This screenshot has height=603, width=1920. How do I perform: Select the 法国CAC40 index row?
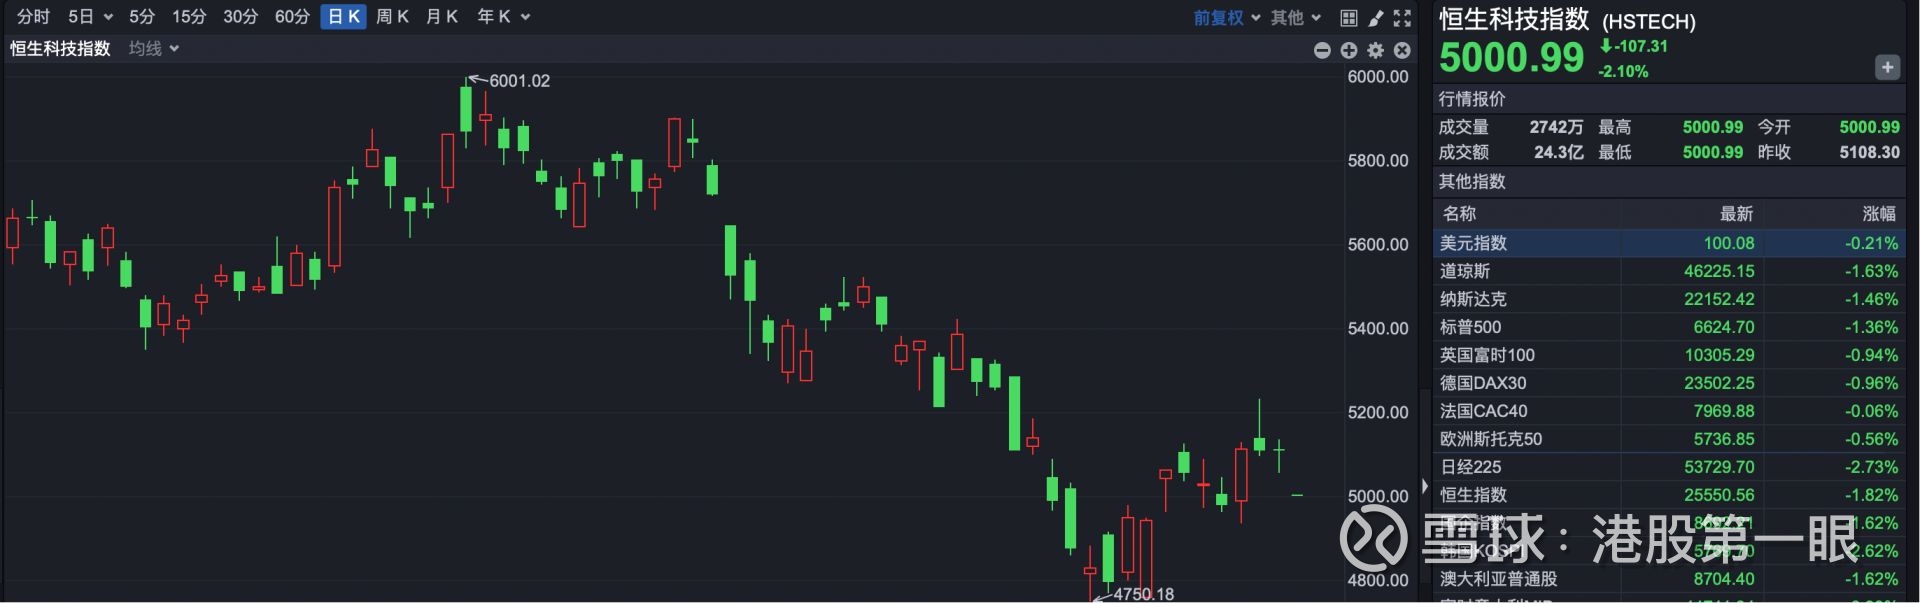tap(1669, 411)
